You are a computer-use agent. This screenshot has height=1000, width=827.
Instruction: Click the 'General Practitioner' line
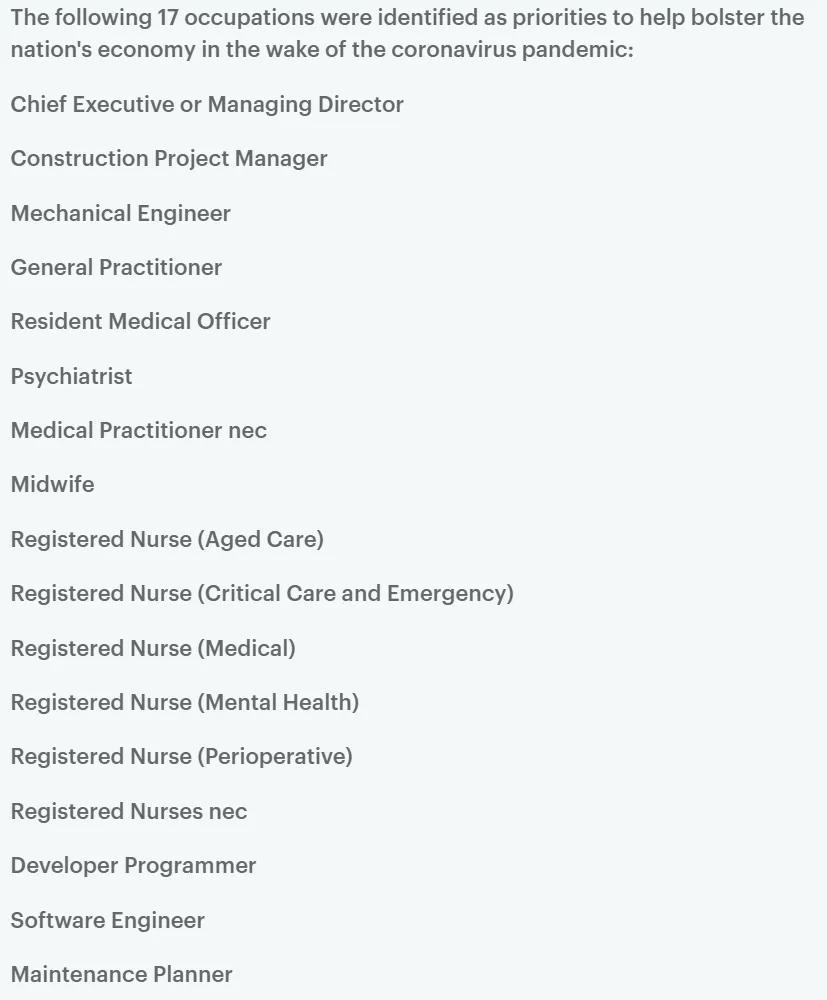pos(116,267)
